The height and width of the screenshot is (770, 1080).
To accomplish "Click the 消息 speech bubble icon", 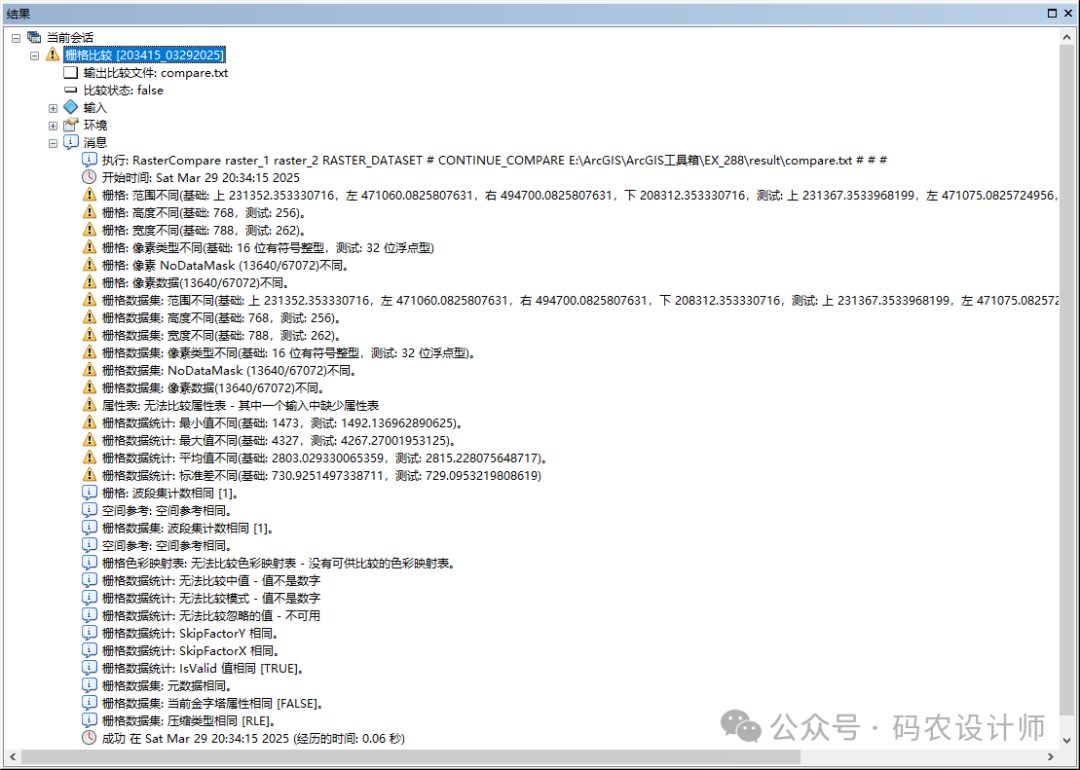I will tap(70, 142).
